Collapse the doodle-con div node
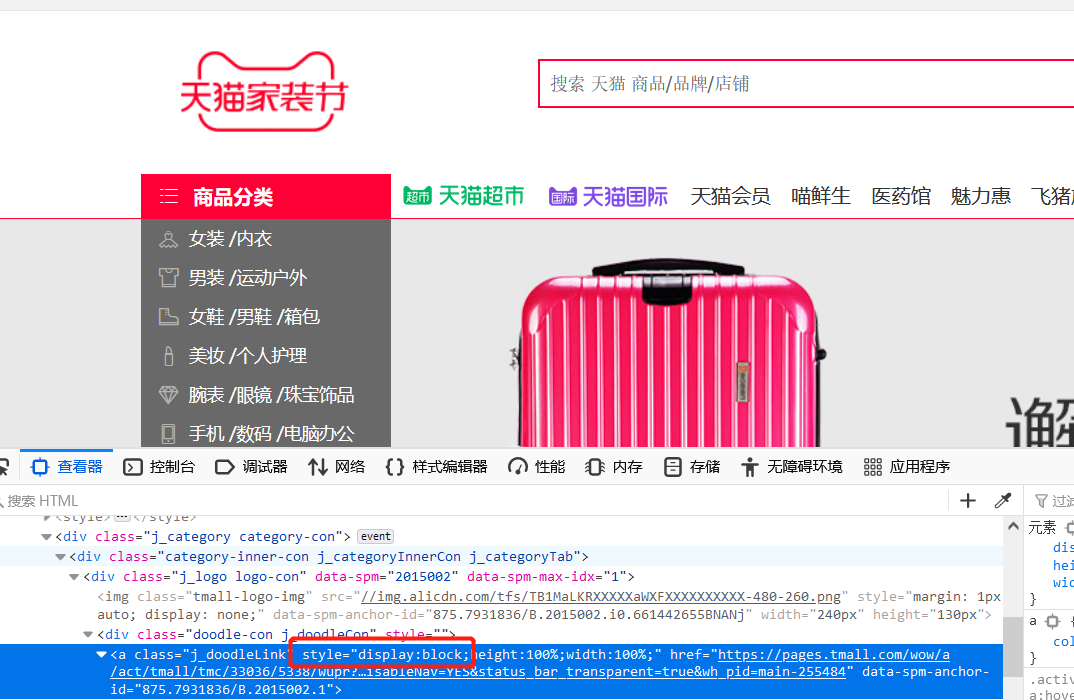Screen dimensions: 1074x700 pos(88,634)
